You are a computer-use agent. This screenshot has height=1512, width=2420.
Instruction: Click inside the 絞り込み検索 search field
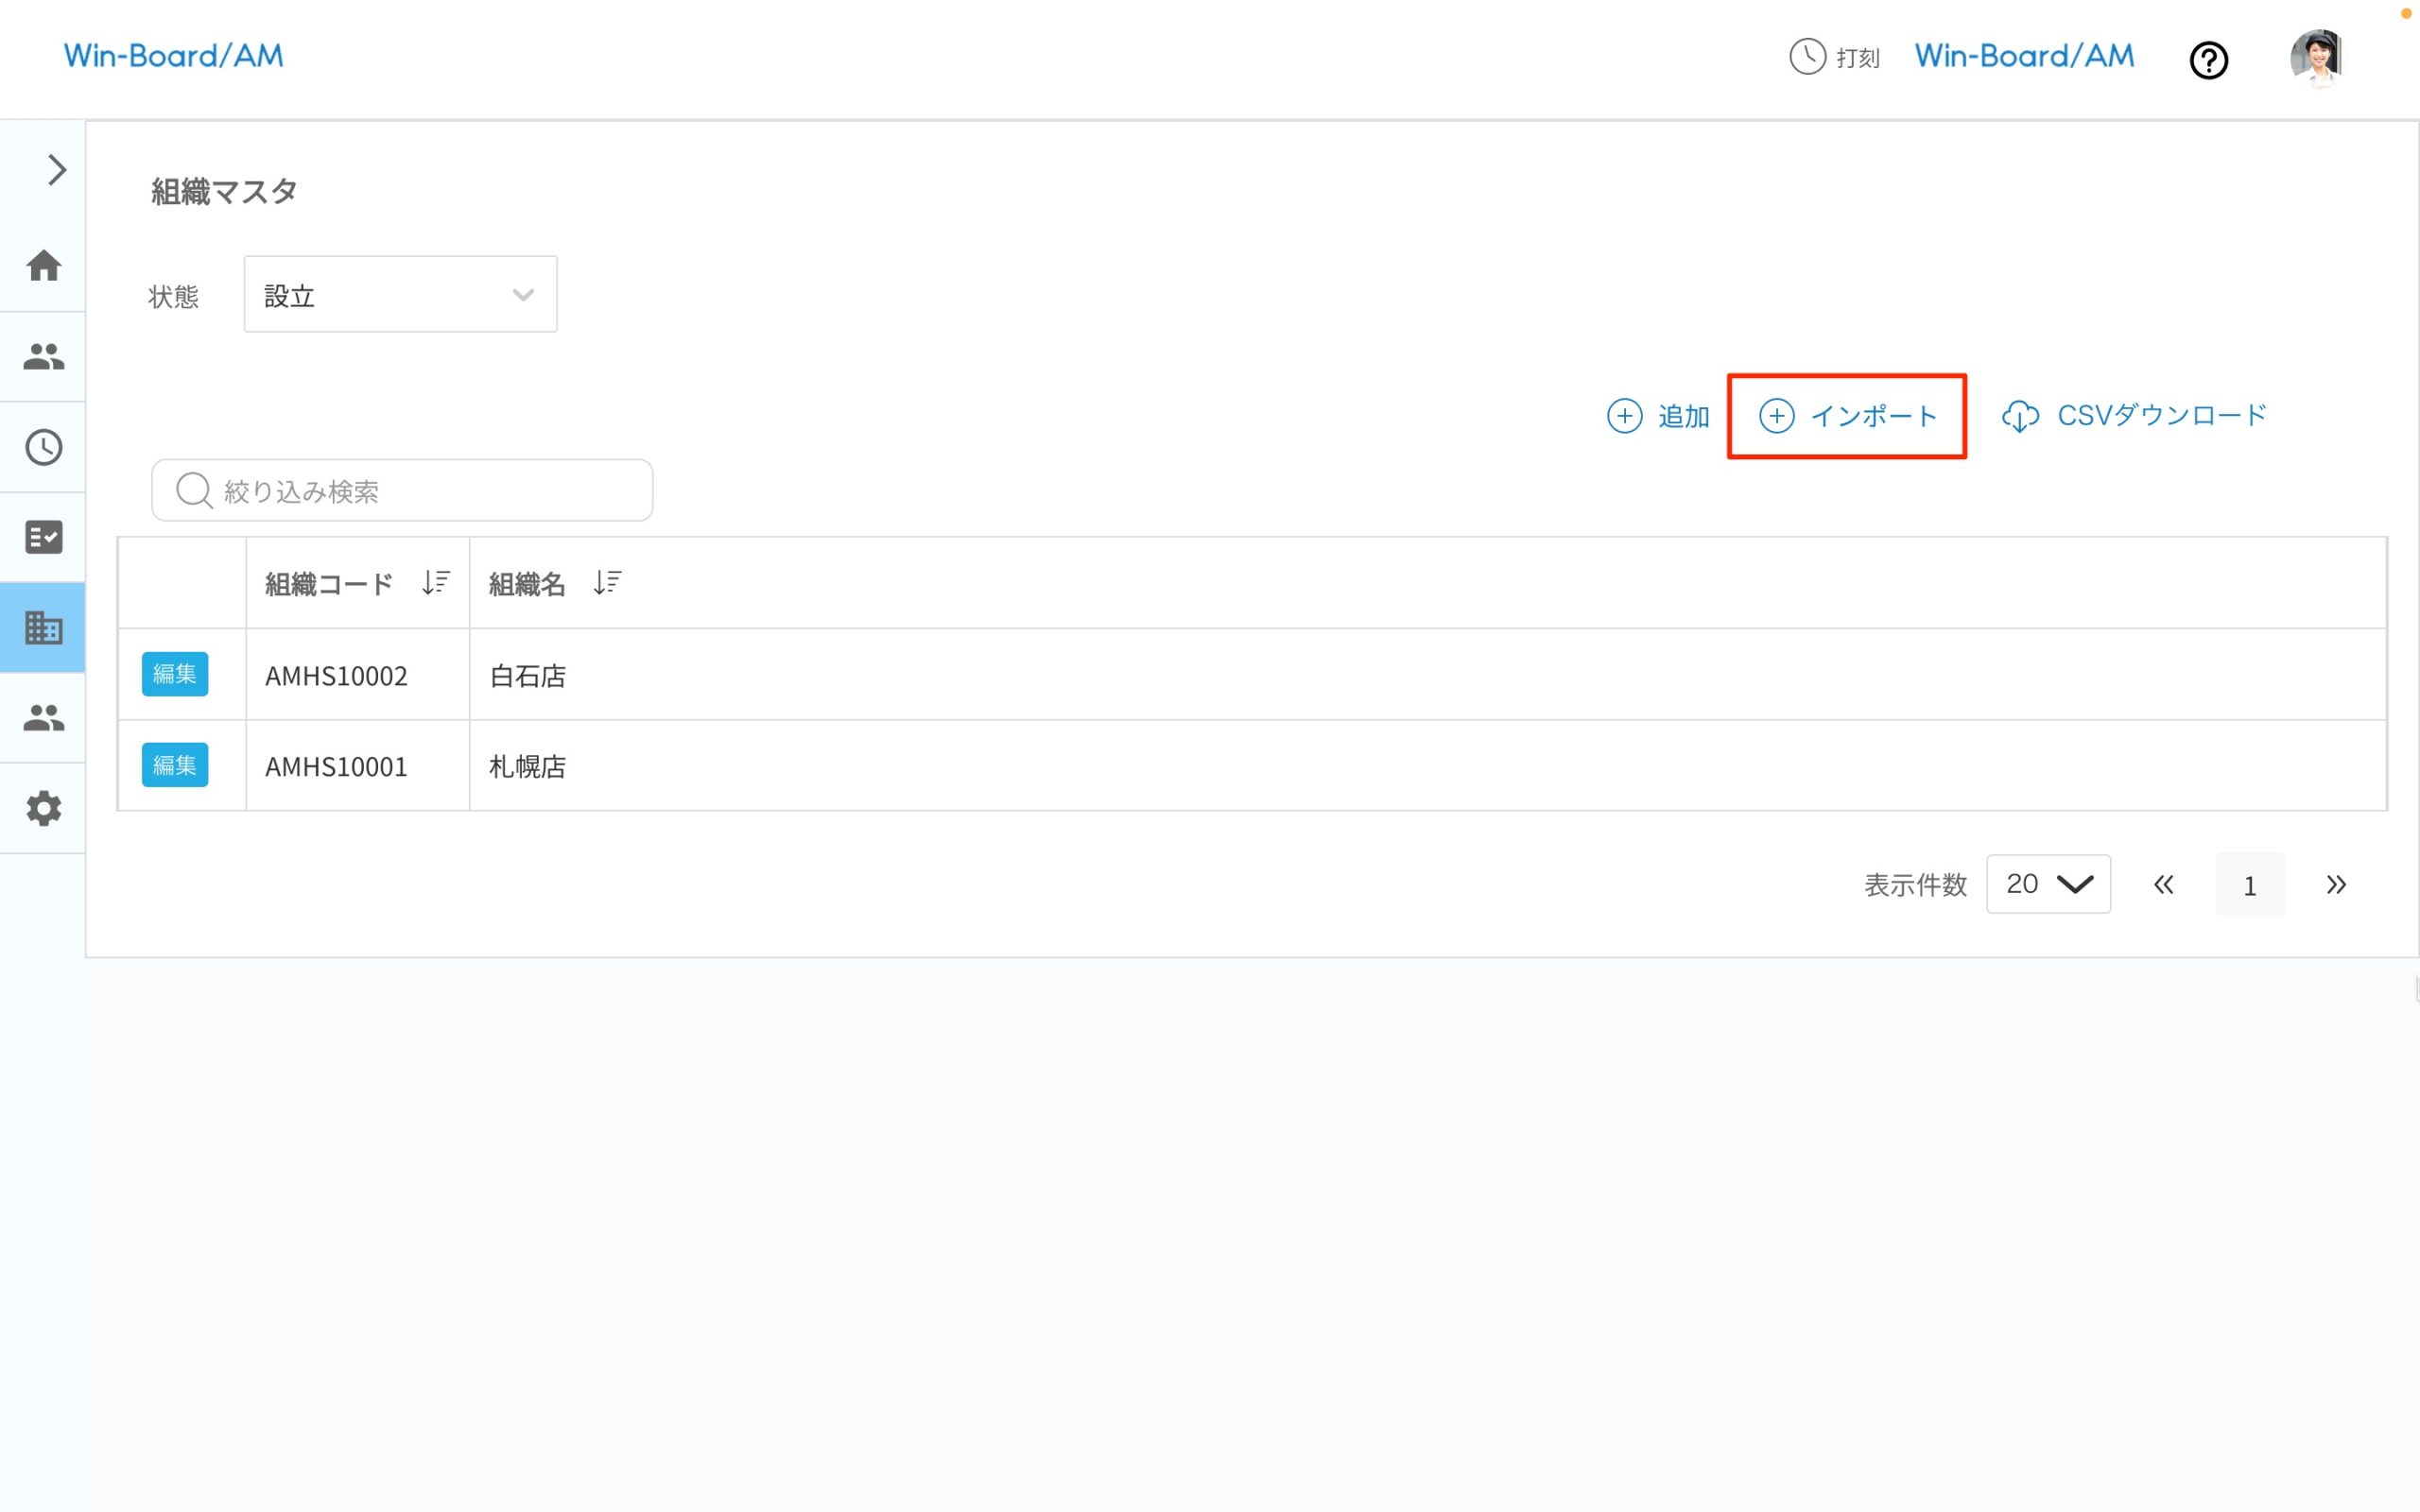pyautogui.click(x=400, y=490)
